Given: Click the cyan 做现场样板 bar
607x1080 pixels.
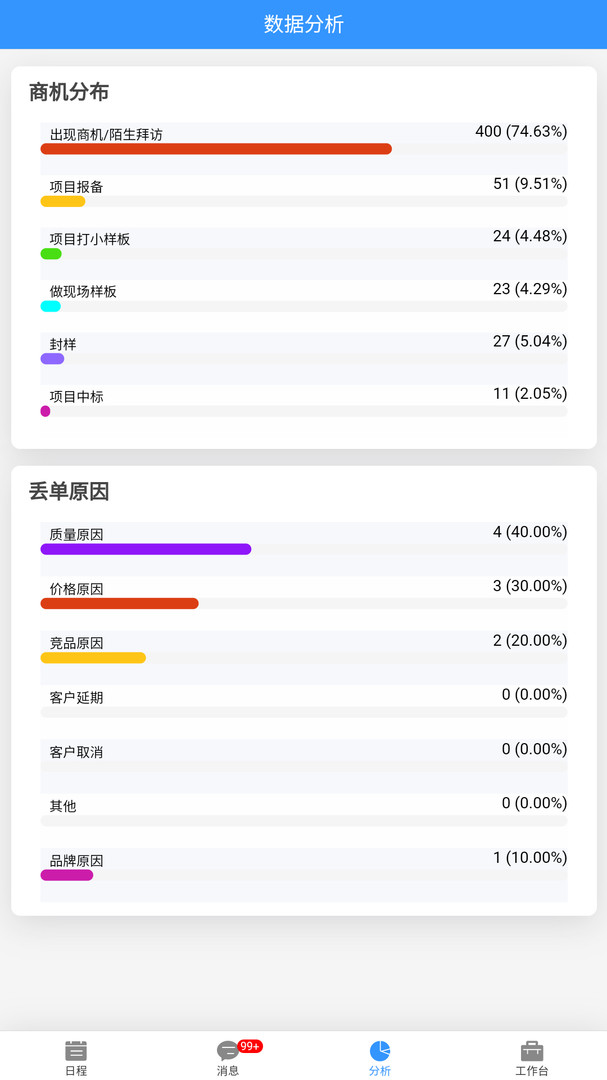Looking at the screenshot, I should (51, 306).
